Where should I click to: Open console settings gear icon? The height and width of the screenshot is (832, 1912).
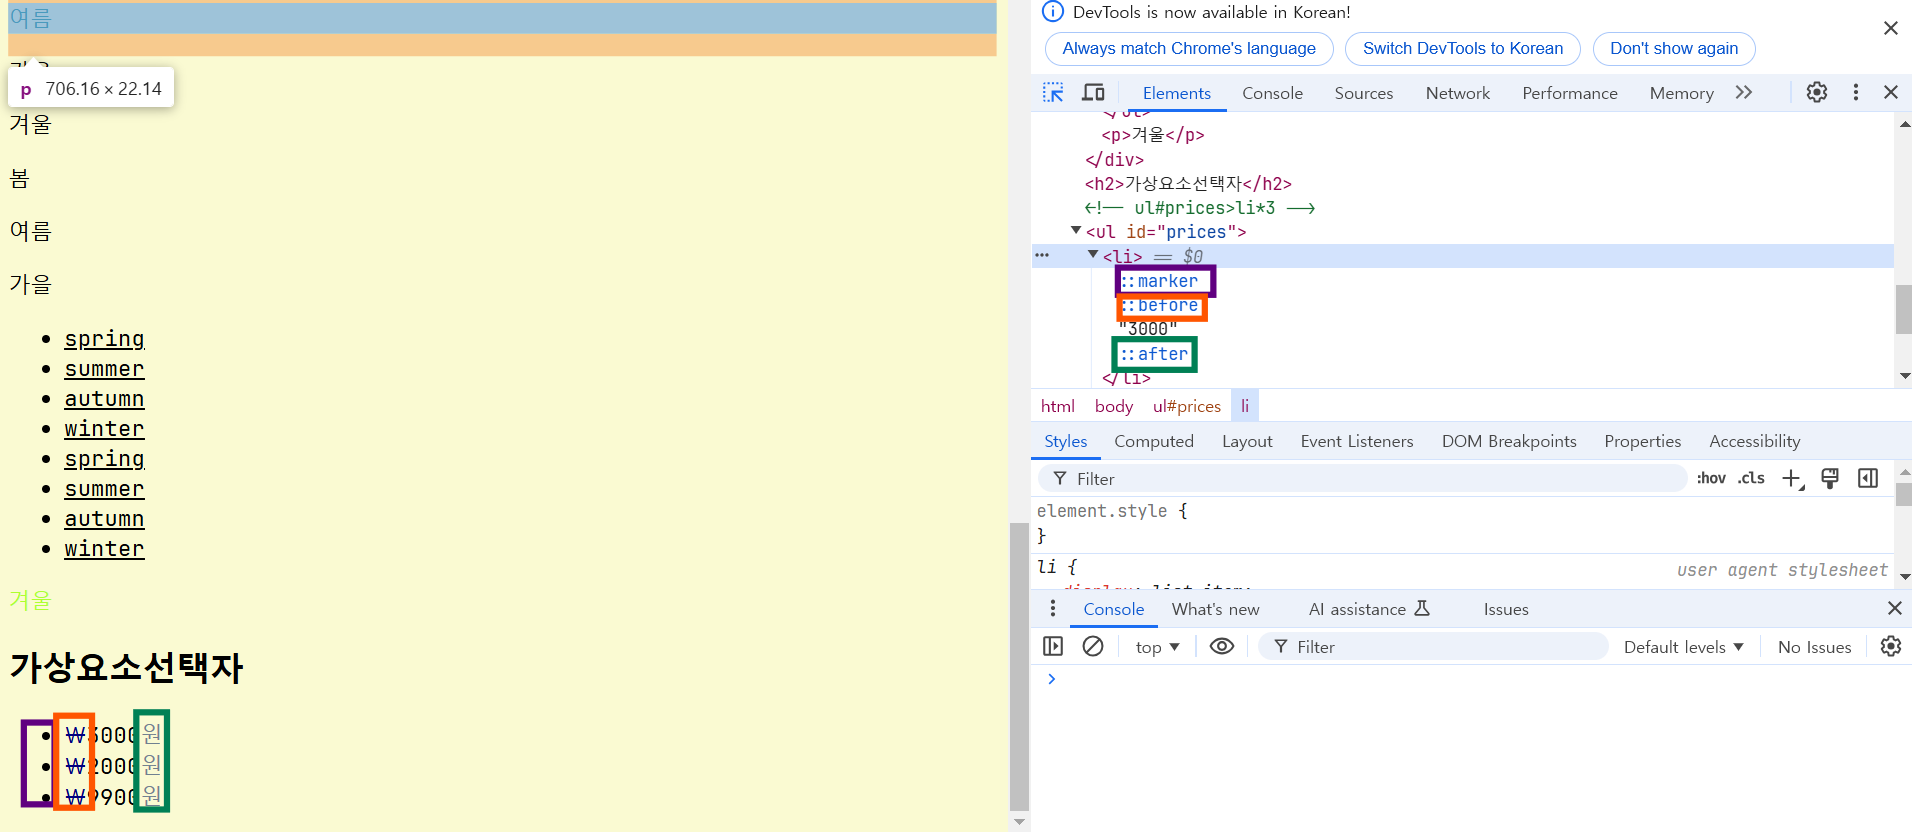click(1891, 647)
